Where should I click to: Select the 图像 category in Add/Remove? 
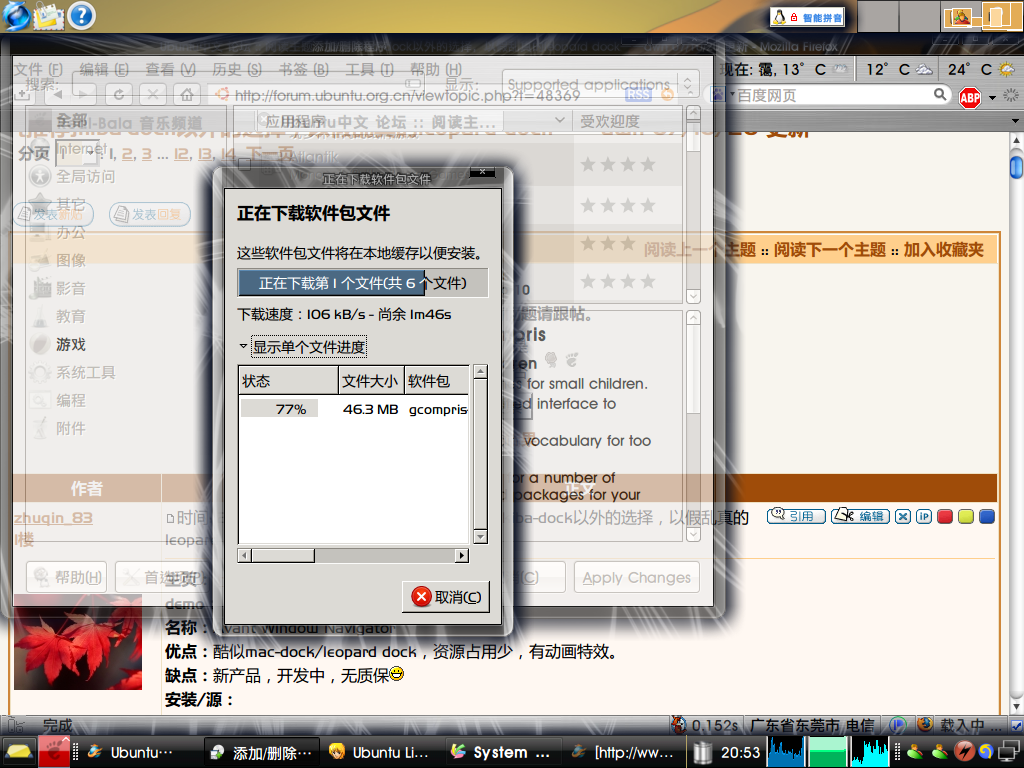tap(58, 260)
